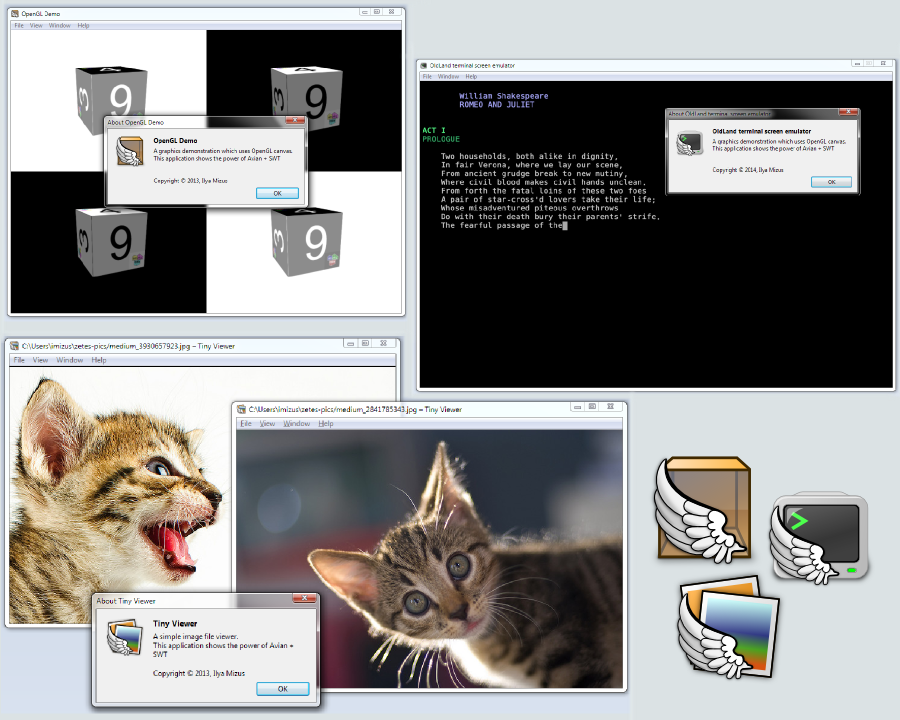Image resolution: width=900 pixels, height=720 pixels.
Task: Click winged box icon in About OpenGL dialog
Action: click(x=130, y=151)
